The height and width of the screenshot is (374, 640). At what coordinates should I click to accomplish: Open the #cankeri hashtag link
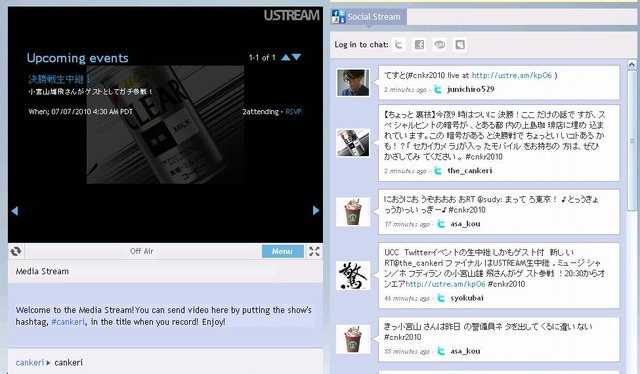pos(68,322)
